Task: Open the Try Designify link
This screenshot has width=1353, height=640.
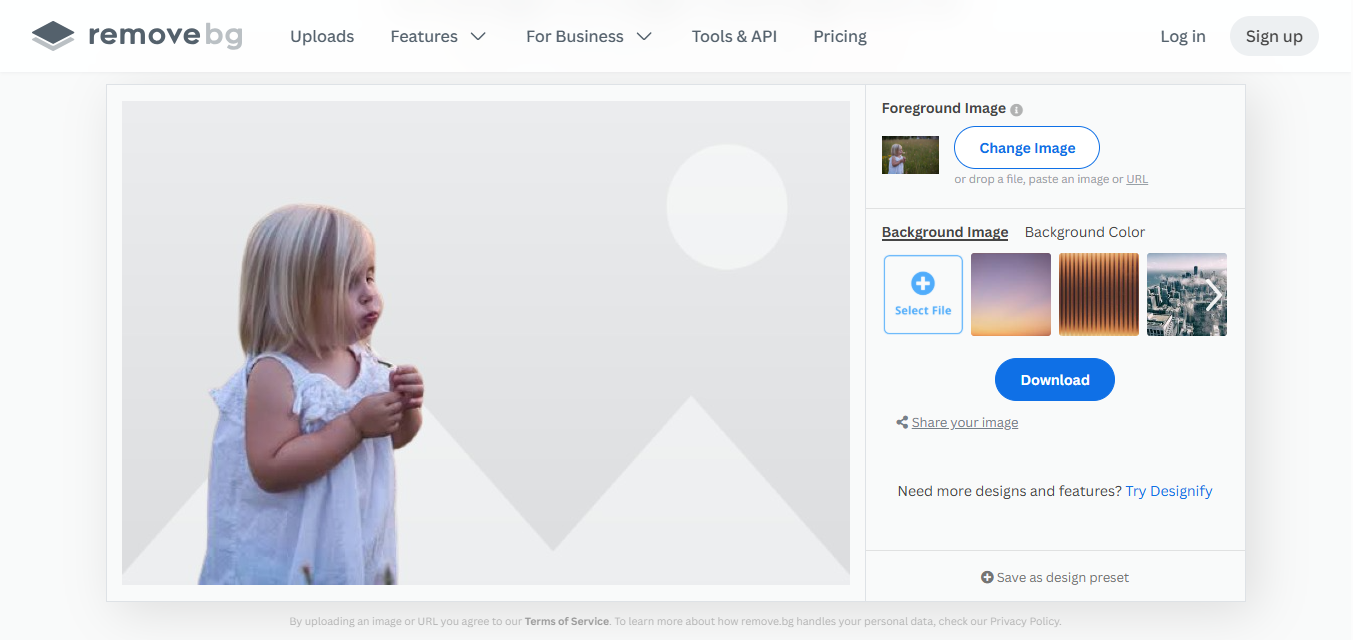Action: [1169, 491]
